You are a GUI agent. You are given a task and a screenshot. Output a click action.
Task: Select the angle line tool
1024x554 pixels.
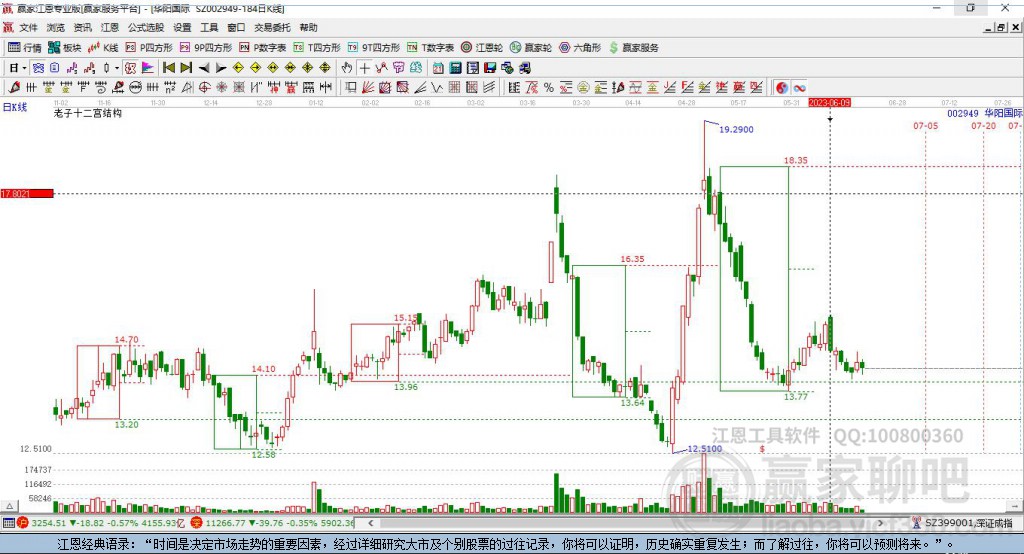[420, 88]
